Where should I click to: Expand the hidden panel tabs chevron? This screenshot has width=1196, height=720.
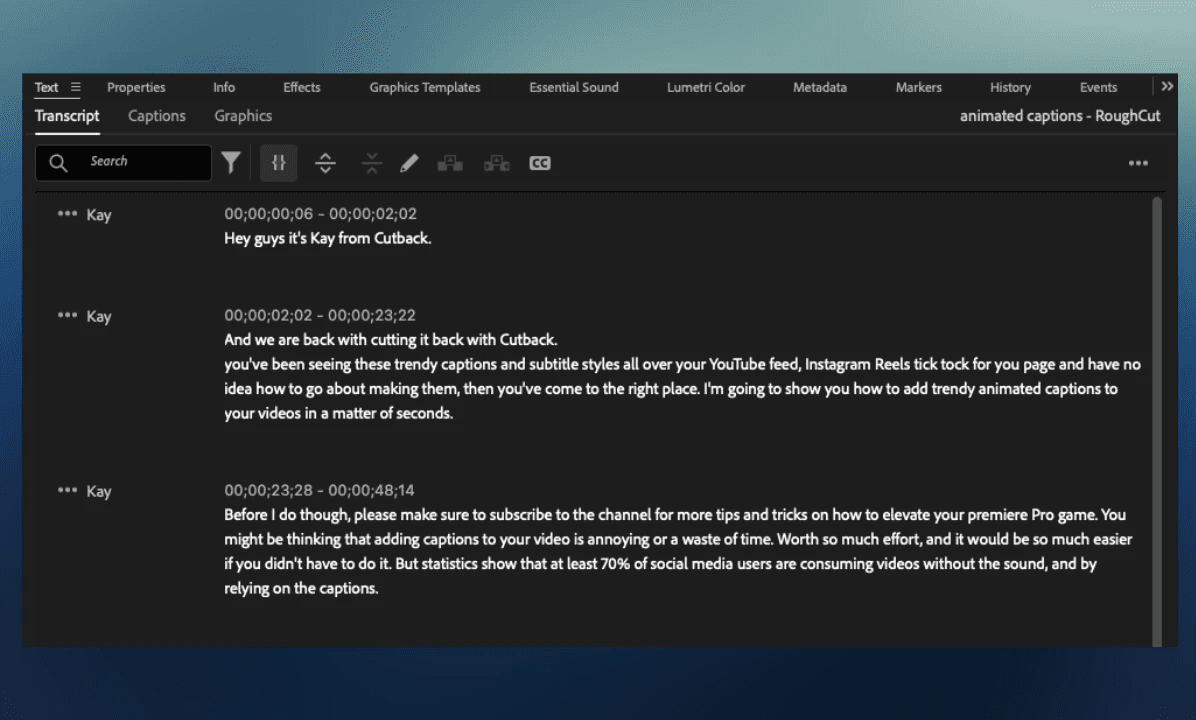point(1167,86)
